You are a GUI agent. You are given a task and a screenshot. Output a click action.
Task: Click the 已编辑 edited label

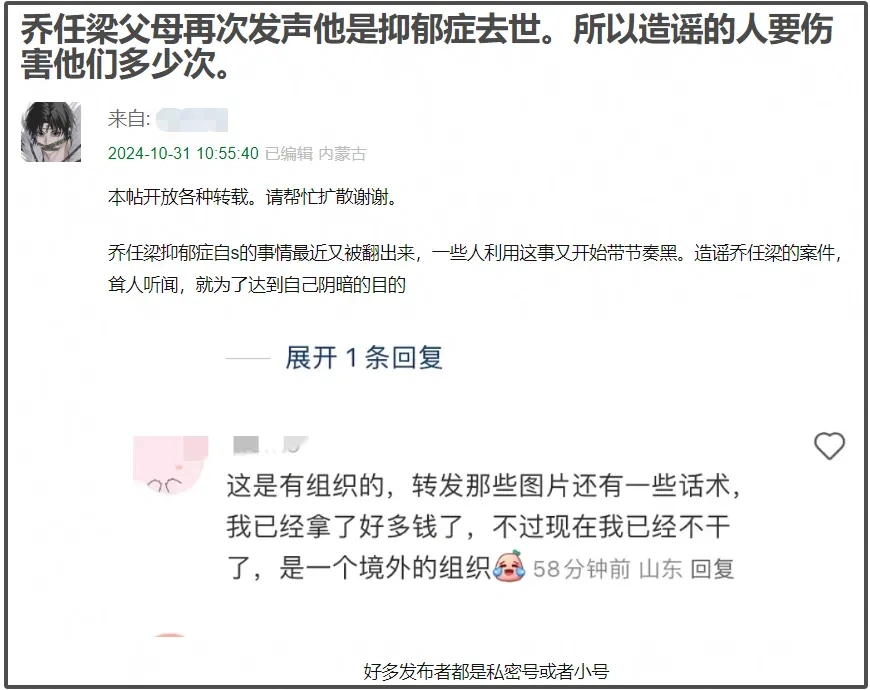289,153
